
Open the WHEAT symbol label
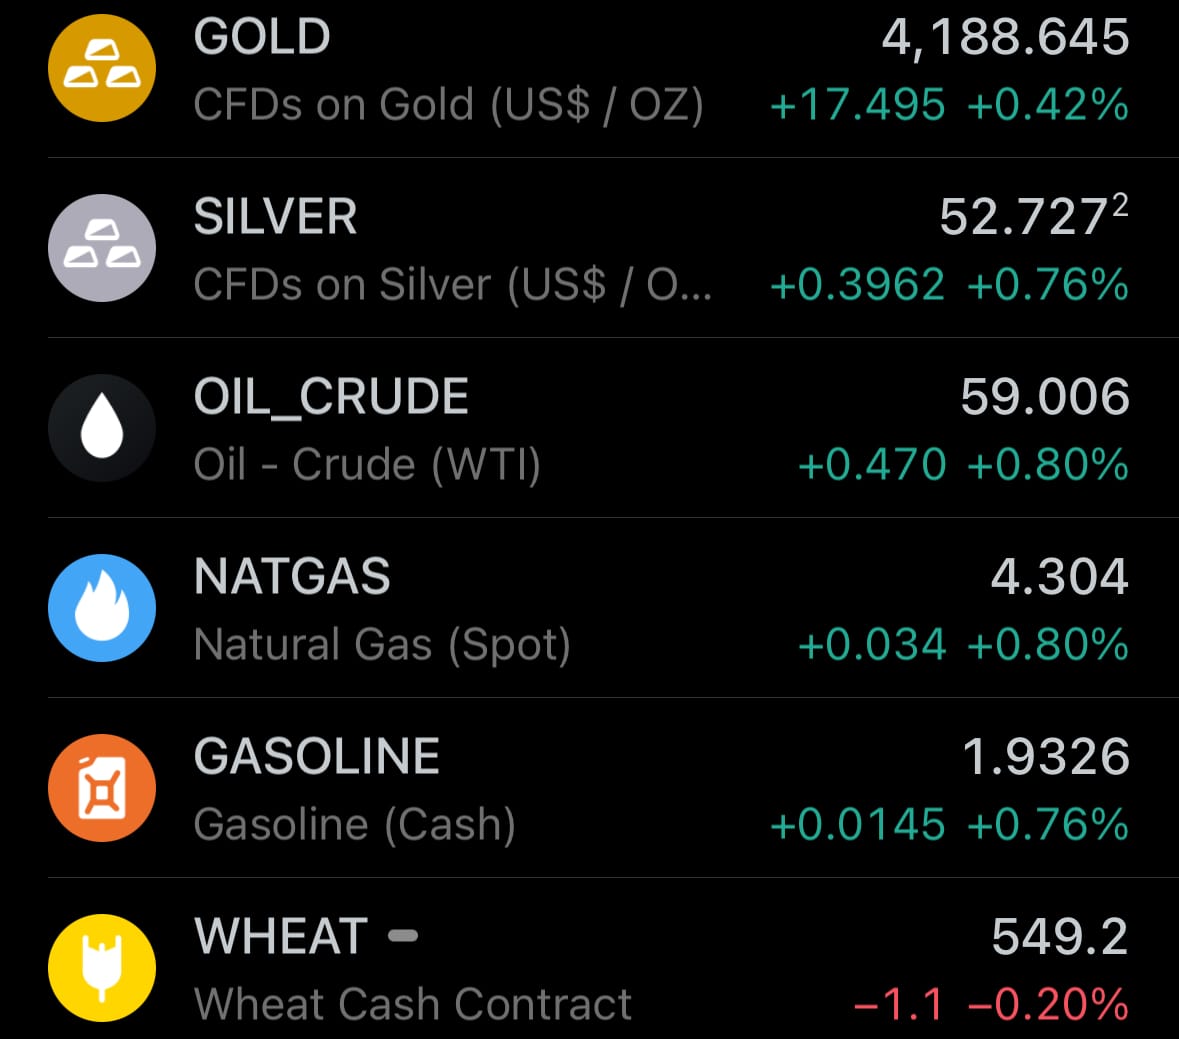tap(281, 937)
